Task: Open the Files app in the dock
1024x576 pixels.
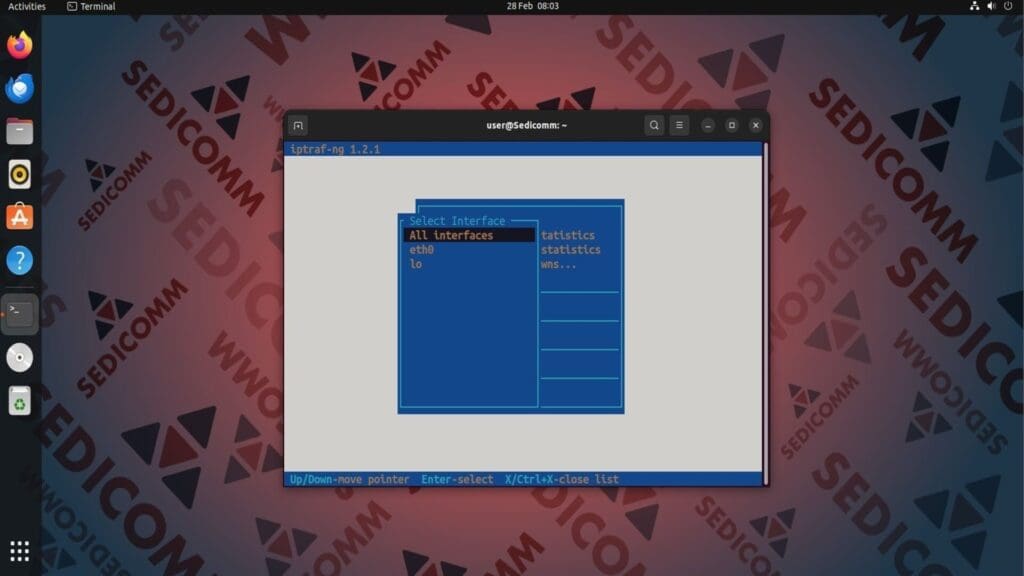Action: (x=18, y=130)
